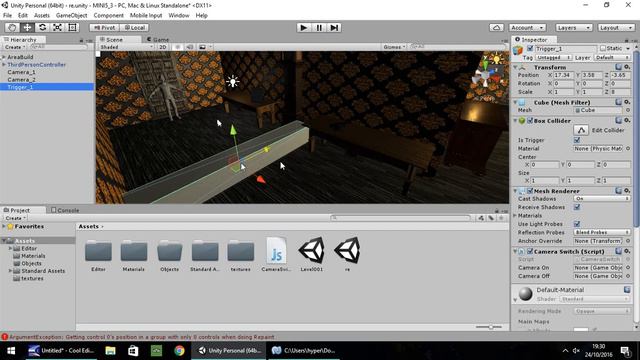This screenshot has width=640, height=360.
Task: Toggle Receive Shadows checkbox
Action: (x=577, y=207)
